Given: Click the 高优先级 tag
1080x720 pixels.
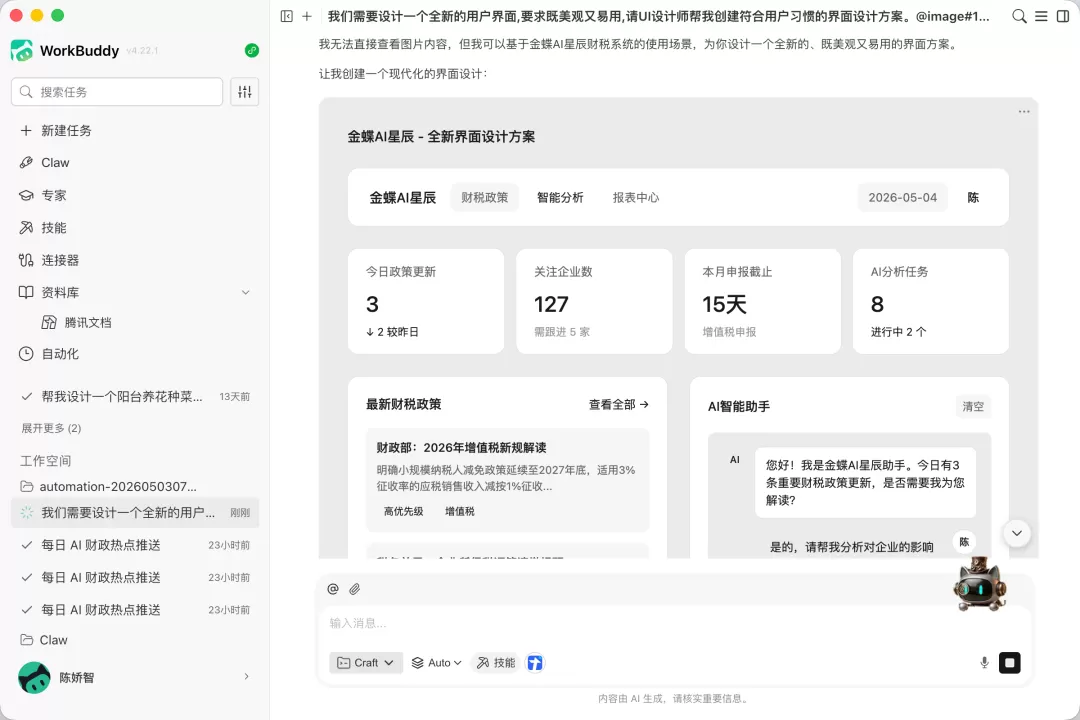Looking at the screenshot, I should click(x=404, y=511).
